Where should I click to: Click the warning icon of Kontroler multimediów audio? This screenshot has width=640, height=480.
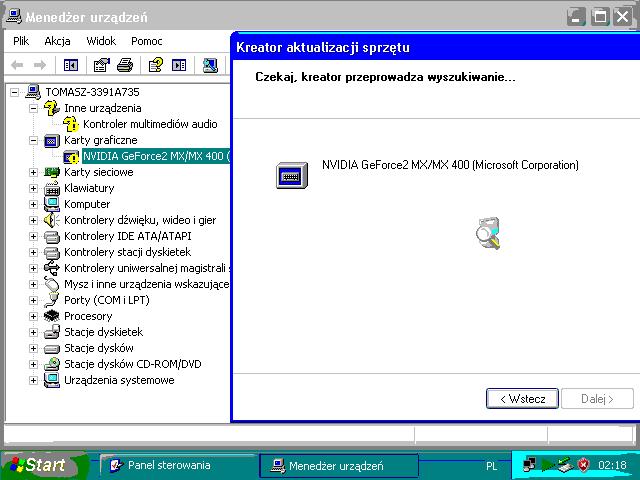tap(71, 124)
